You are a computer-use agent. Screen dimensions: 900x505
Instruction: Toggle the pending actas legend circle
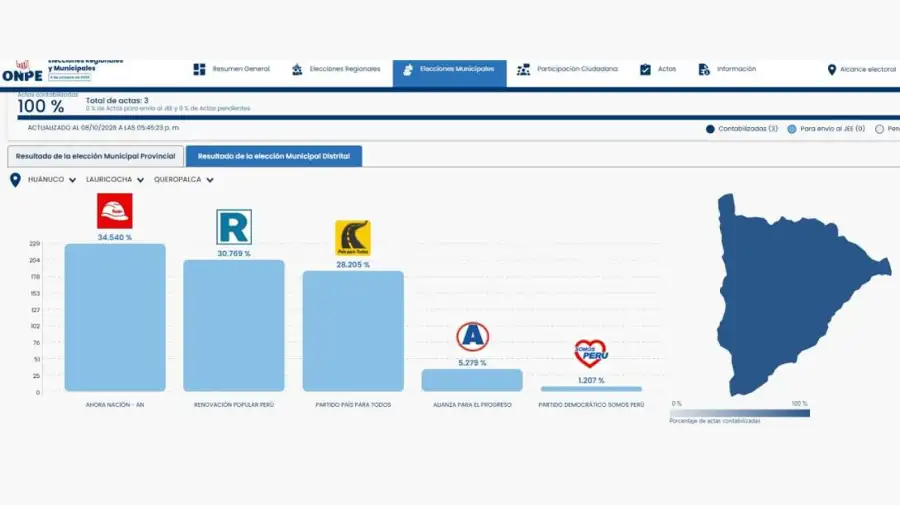[x=879, y=129]
